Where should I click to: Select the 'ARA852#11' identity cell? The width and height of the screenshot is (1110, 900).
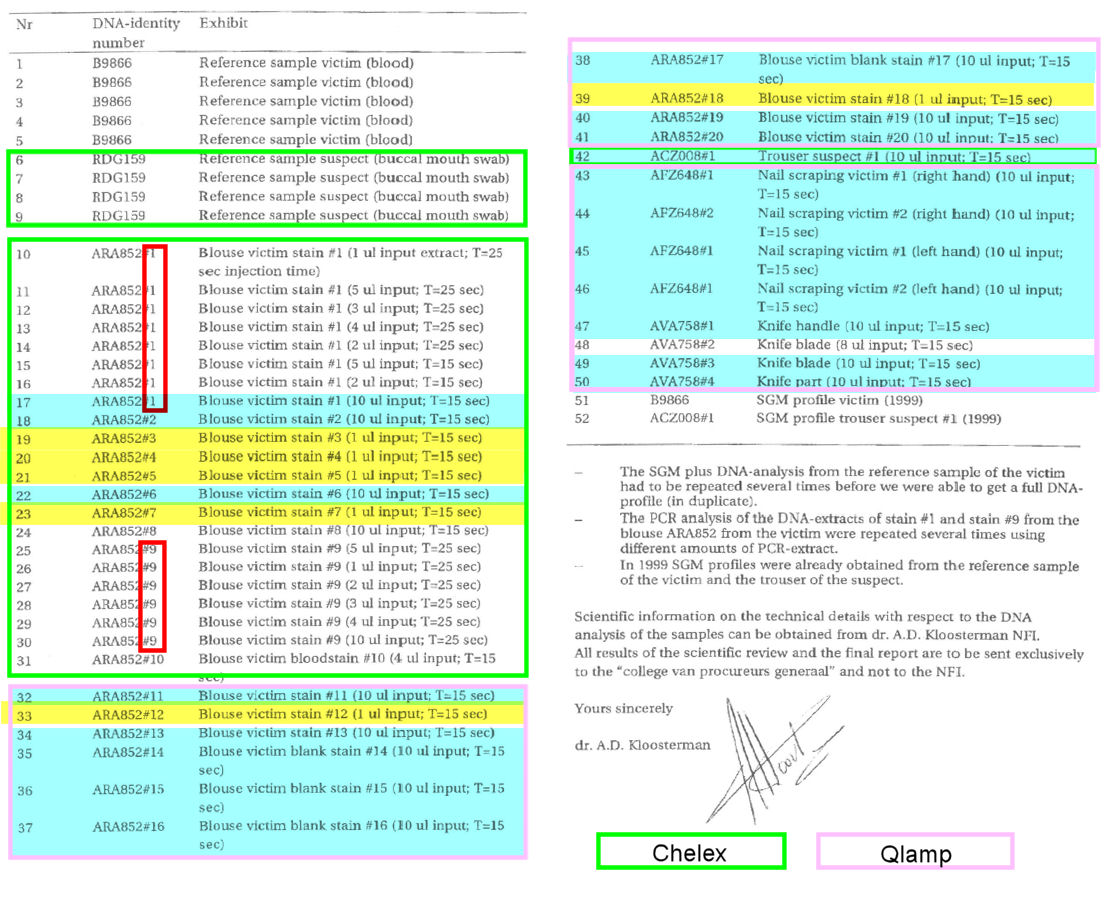pyautogui.click(x=127, y=697)
